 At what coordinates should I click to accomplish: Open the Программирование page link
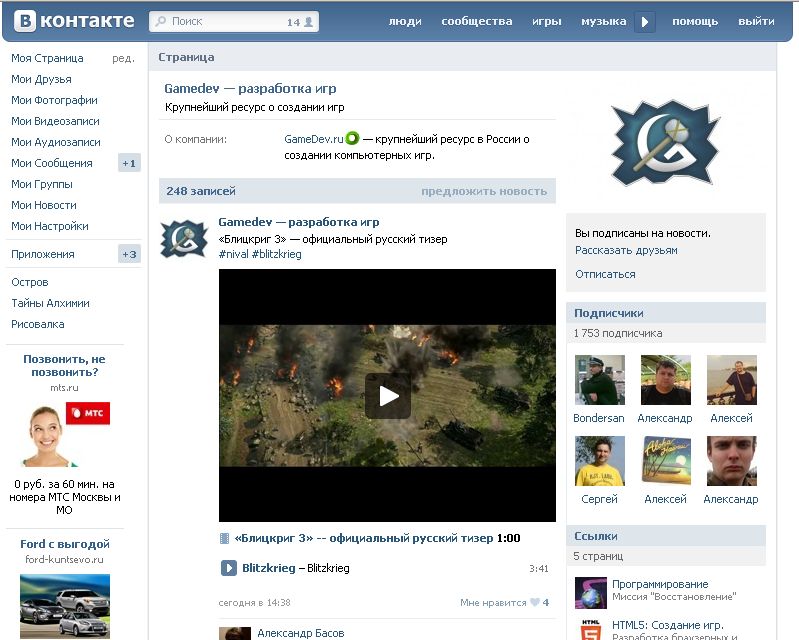point(660,584)
